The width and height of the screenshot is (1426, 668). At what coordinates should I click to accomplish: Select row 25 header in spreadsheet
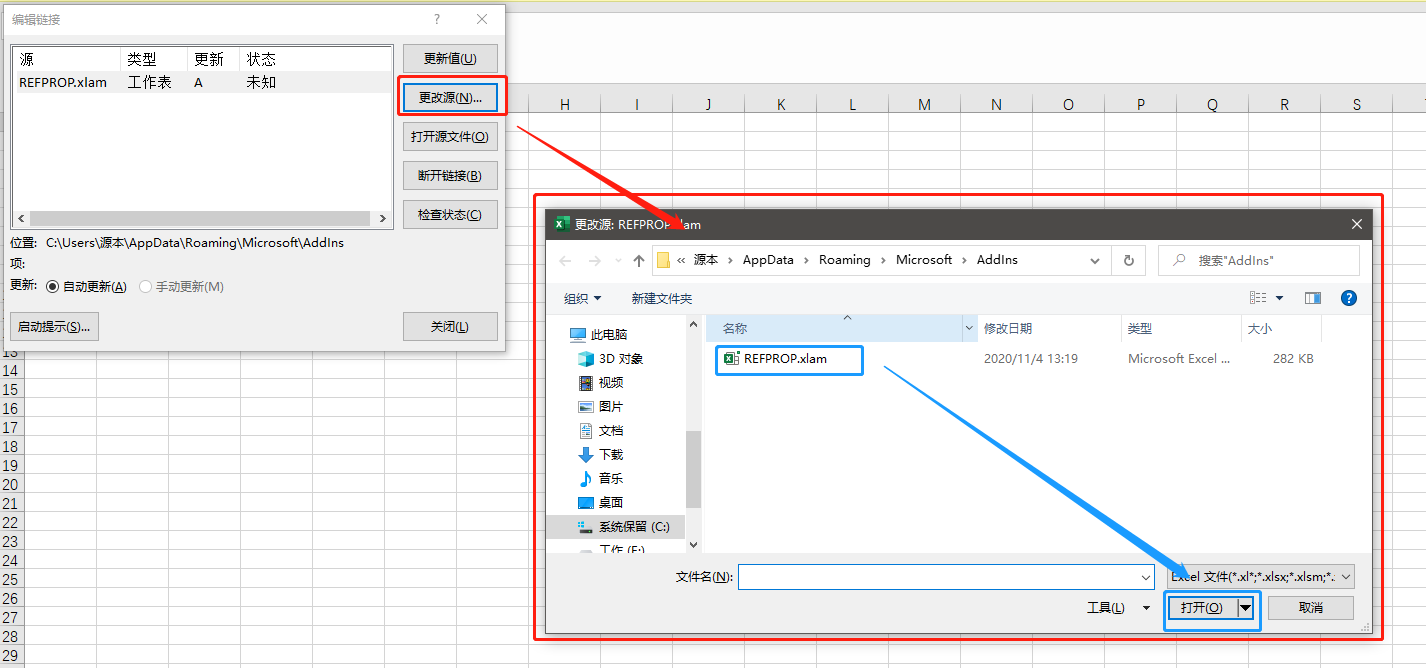[x=11, y=580]
